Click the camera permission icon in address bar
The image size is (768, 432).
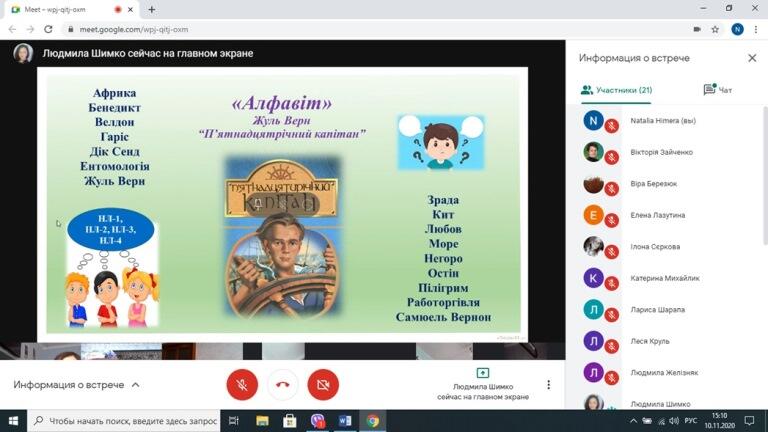point(697,29)
